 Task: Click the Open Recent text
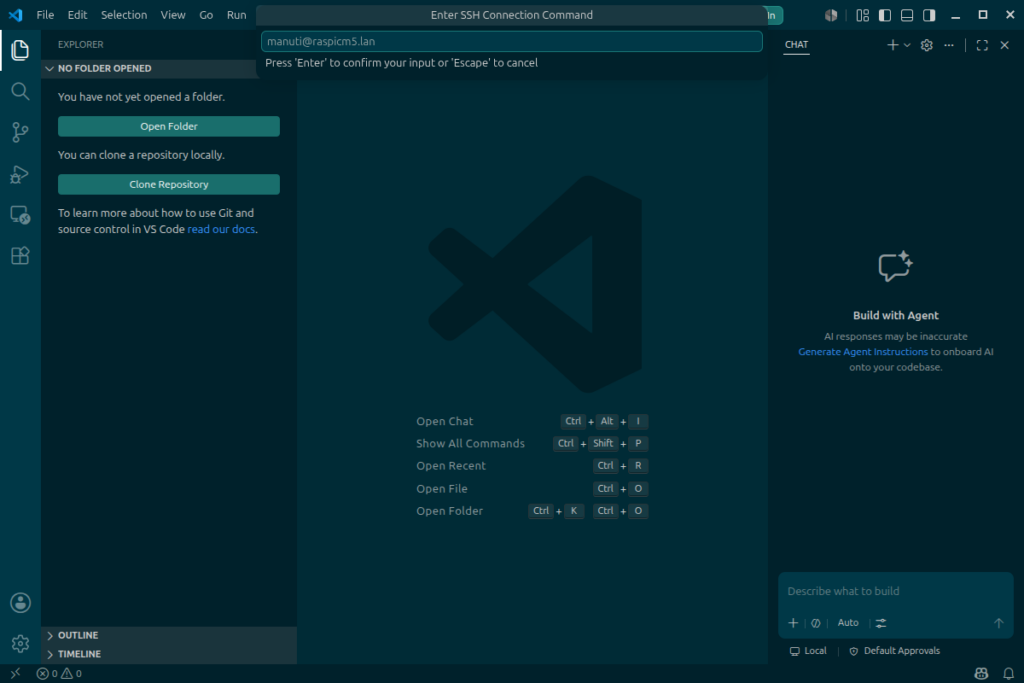pos(451,466)
